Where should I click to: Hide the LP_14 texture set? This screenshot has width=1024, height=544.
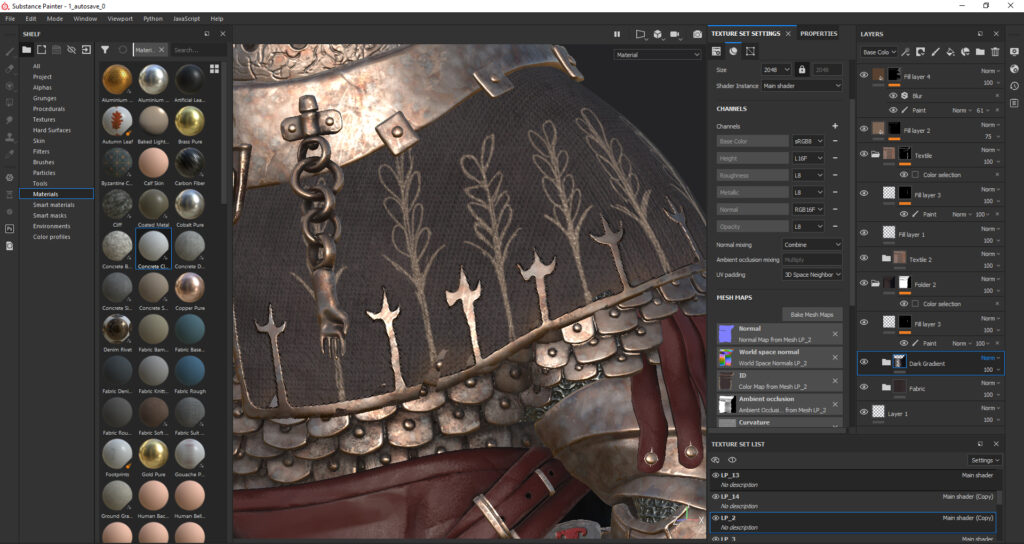[715, 496]
